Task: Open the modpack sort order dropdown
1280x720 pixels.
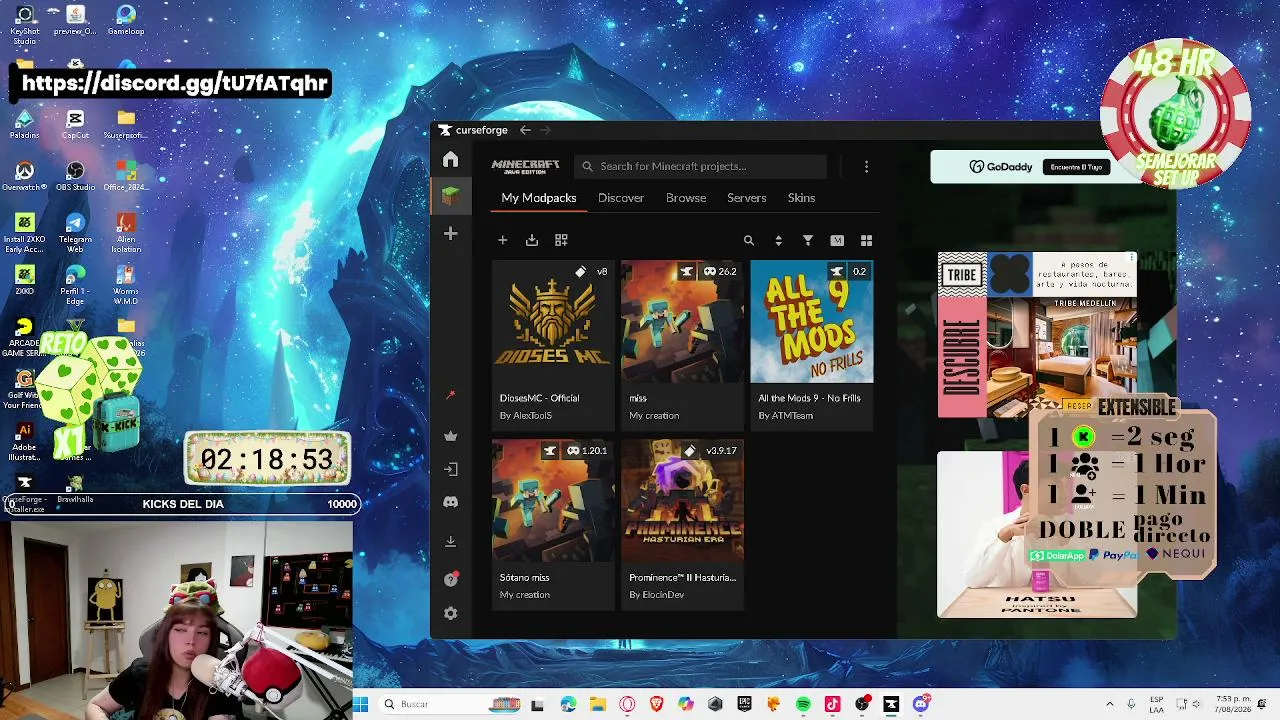Action: point(778,240)
